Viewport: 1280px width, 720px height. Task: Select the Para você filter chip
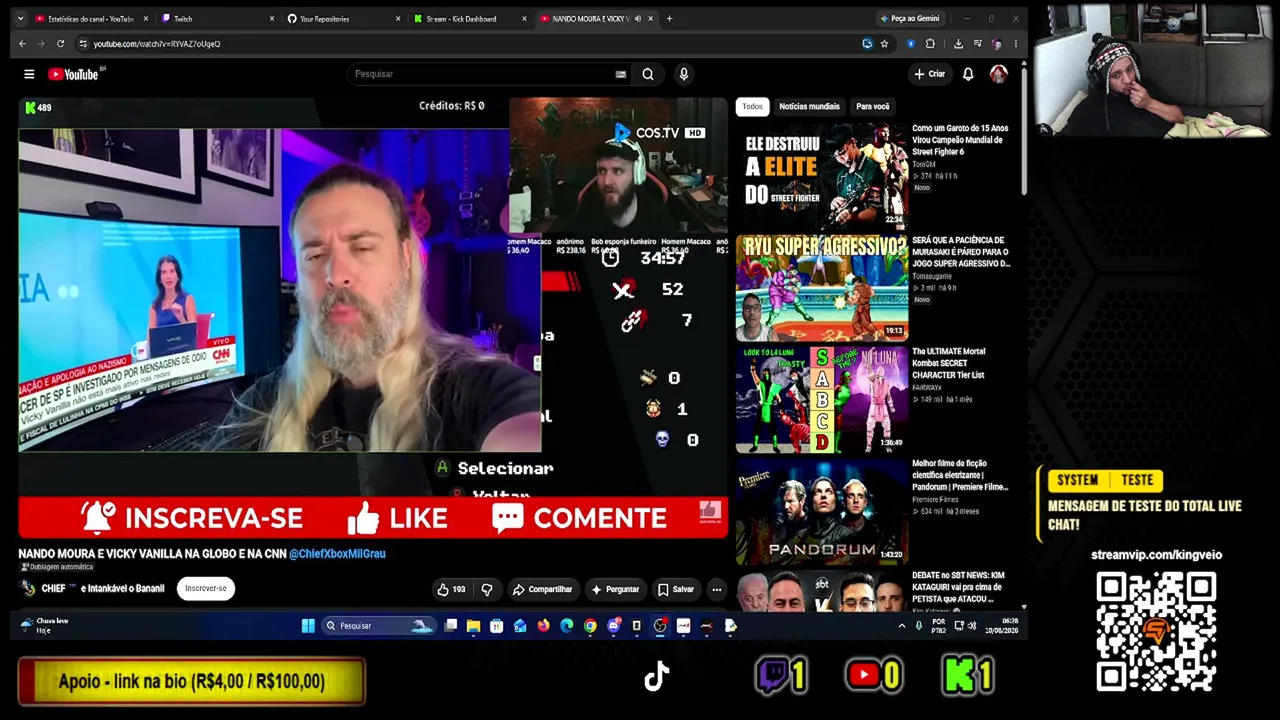pos(872,107)
